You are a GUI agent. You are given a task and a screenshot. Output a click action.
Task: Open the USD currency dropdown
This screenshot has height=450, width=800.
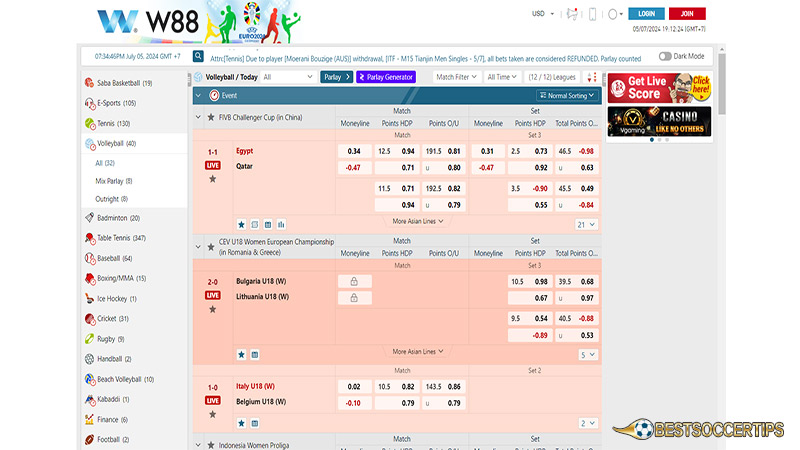point(543,14)
